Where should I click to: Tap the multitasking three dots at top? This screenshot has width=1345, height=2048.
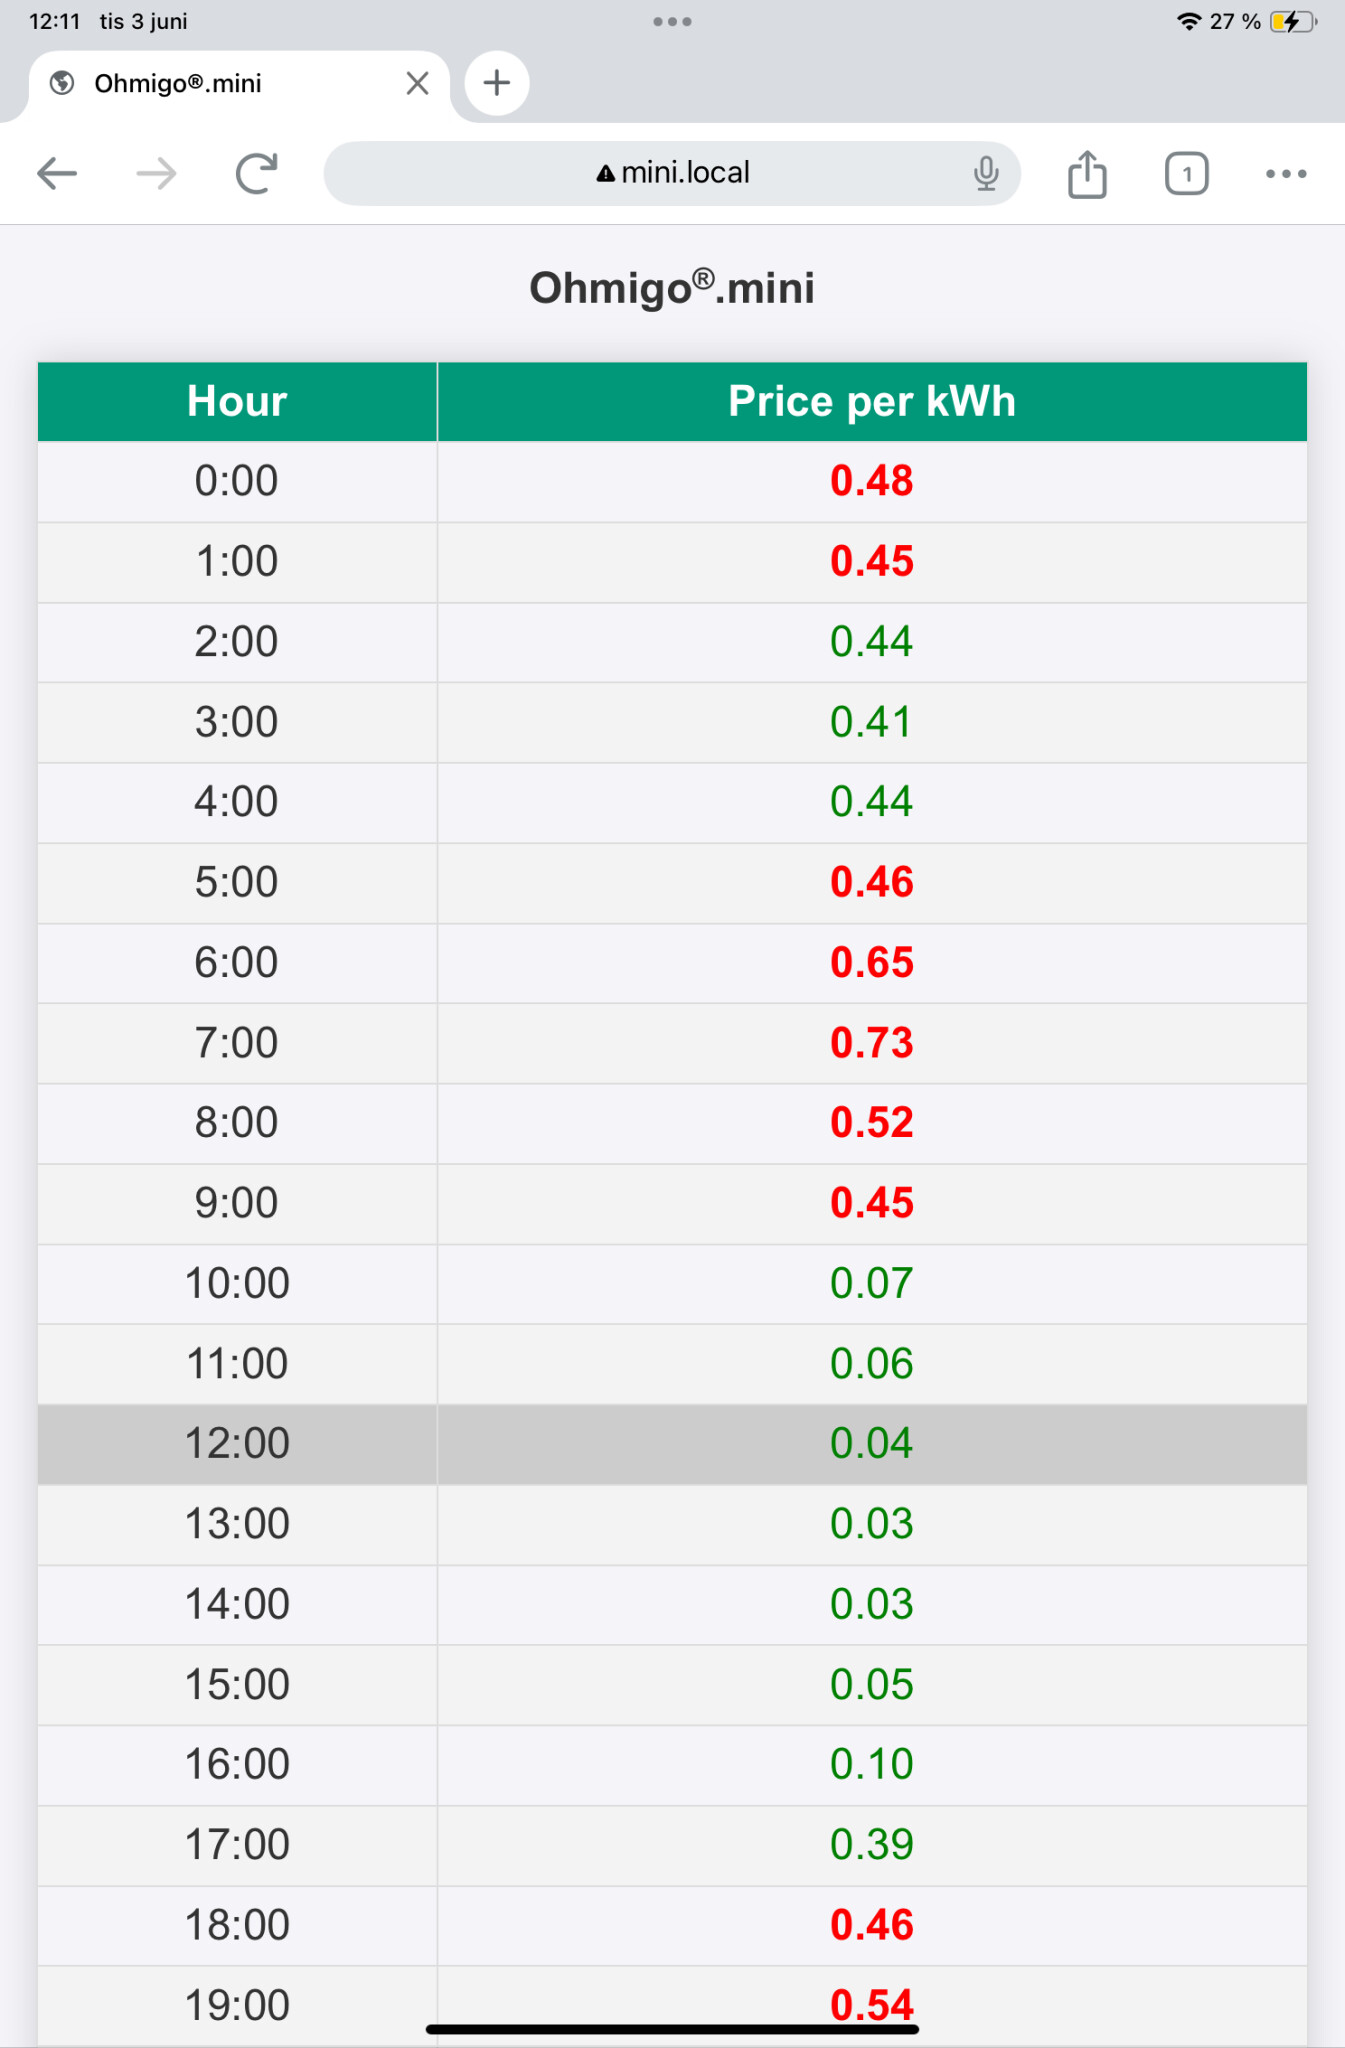pos(672,21)
